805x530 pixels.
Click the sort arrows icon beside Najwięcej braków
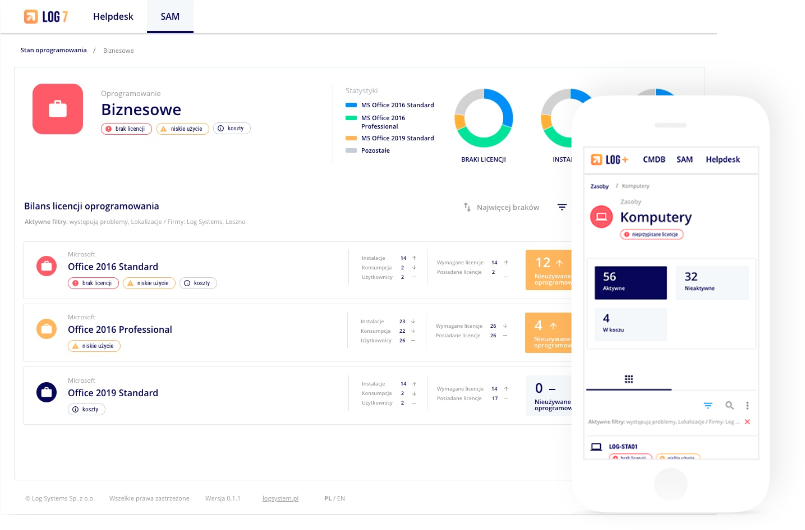[x=467, y=207]
